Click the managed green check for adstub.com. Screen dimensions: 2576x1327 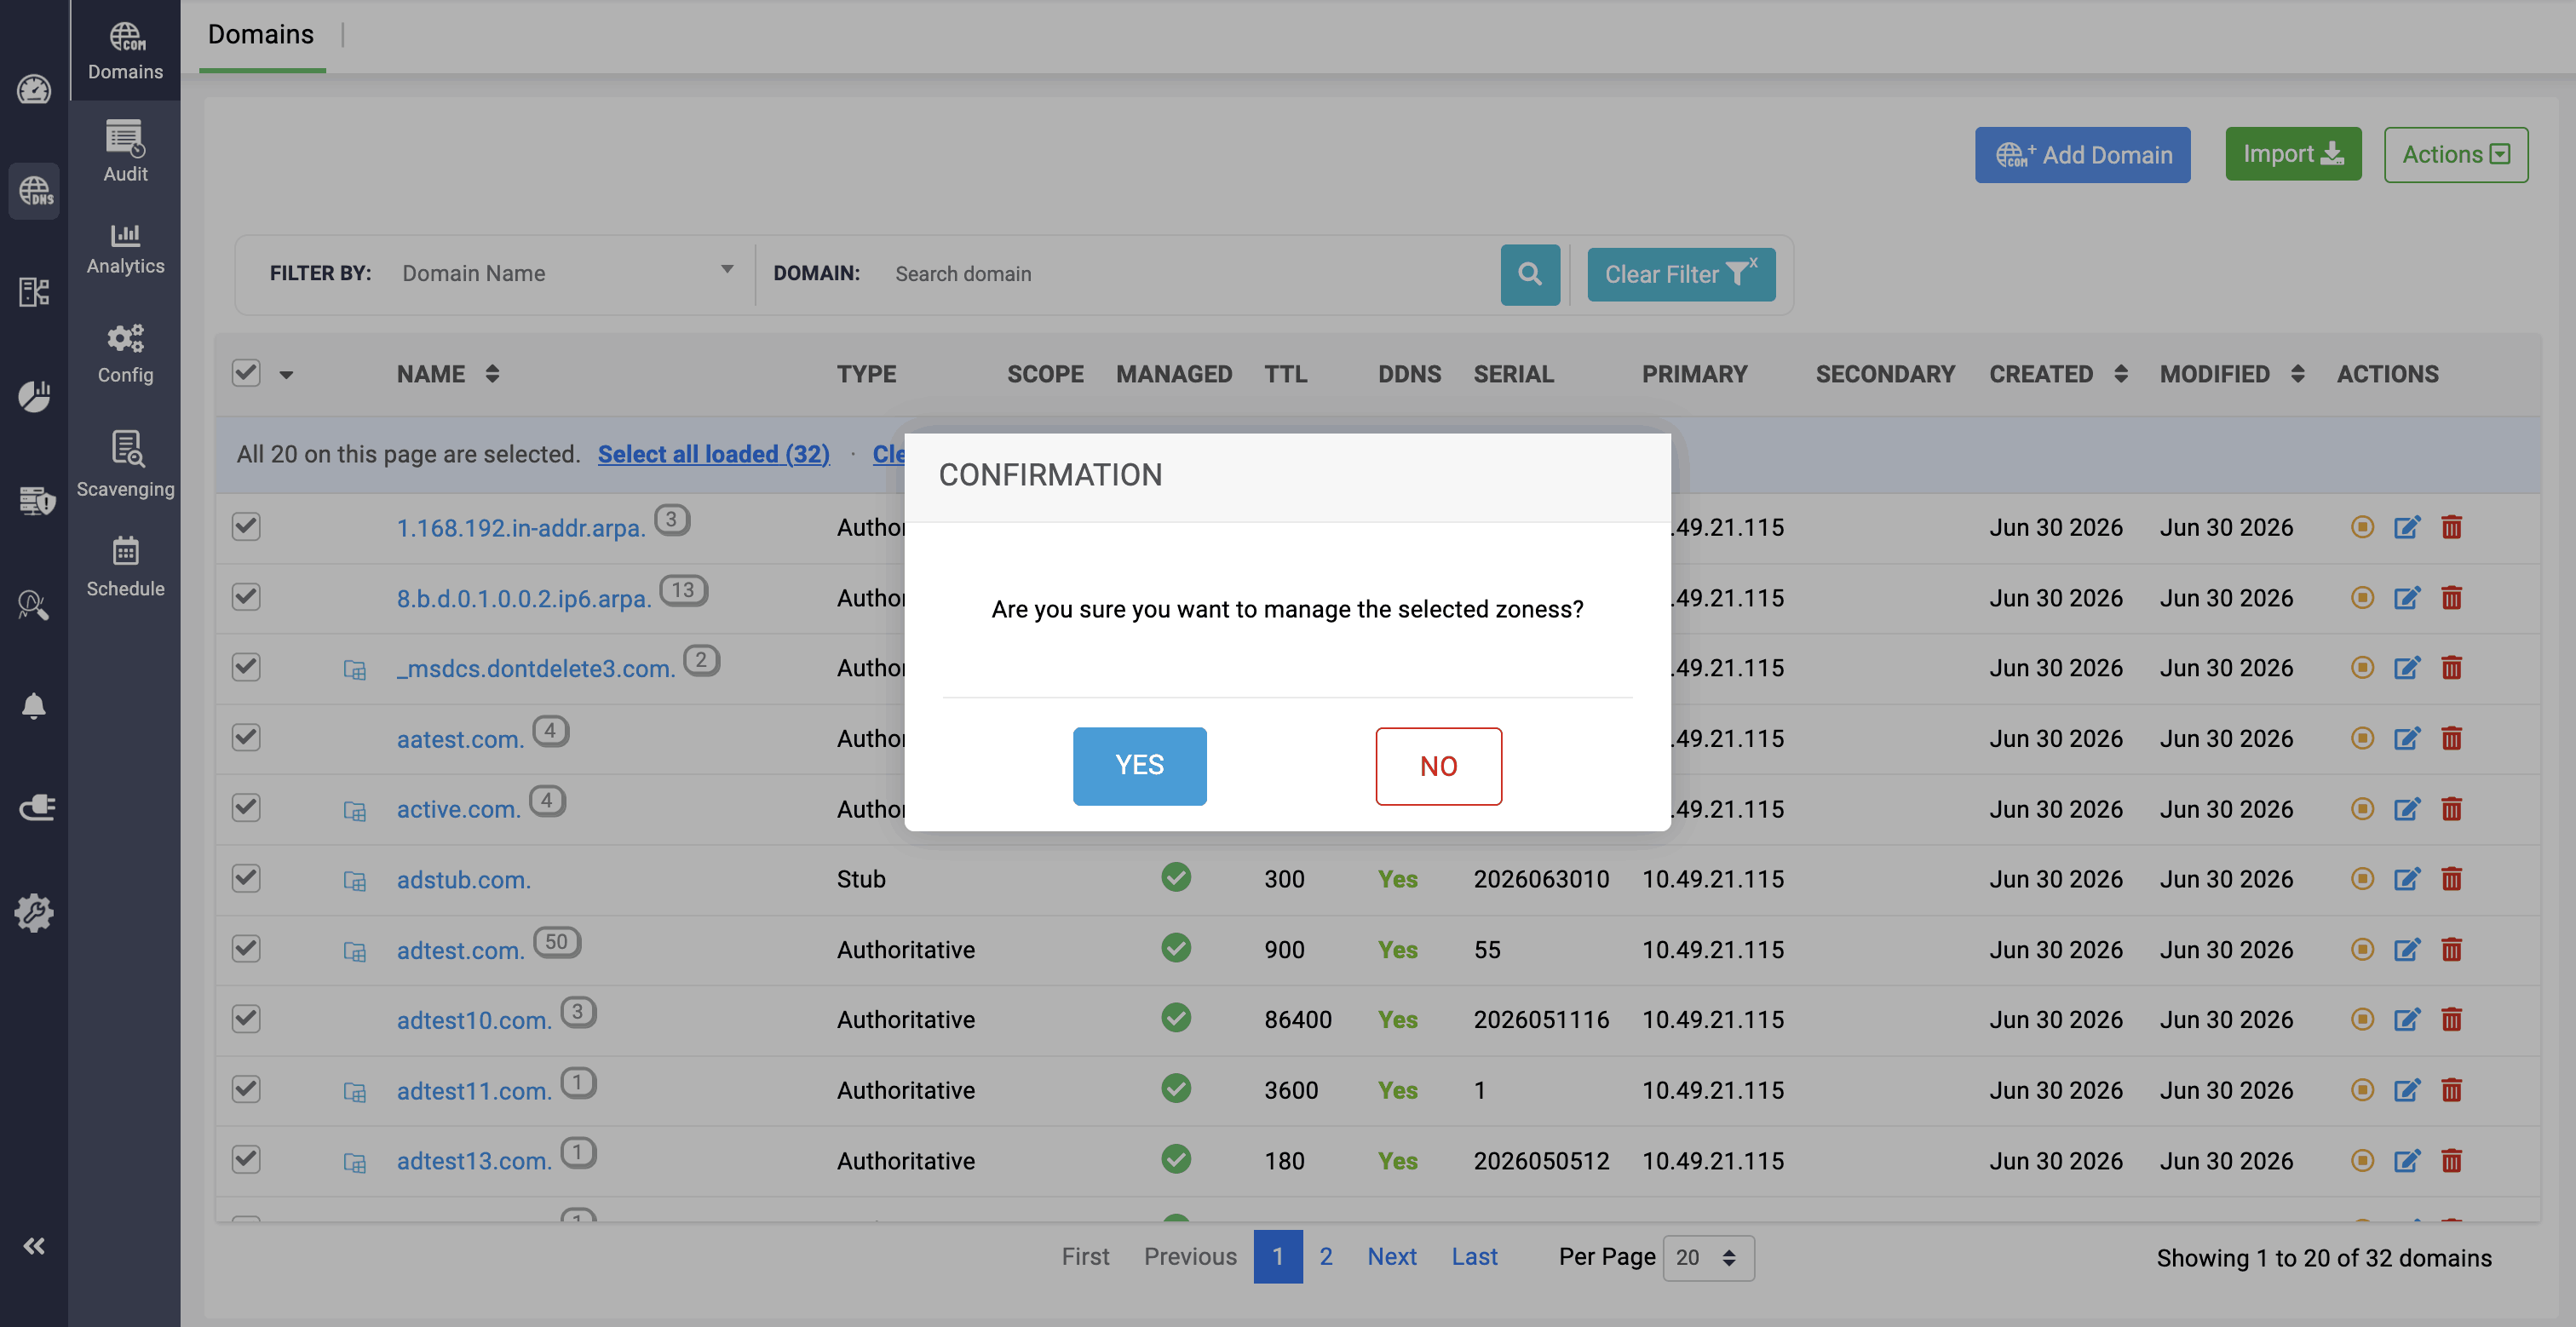coord(1176,877)
